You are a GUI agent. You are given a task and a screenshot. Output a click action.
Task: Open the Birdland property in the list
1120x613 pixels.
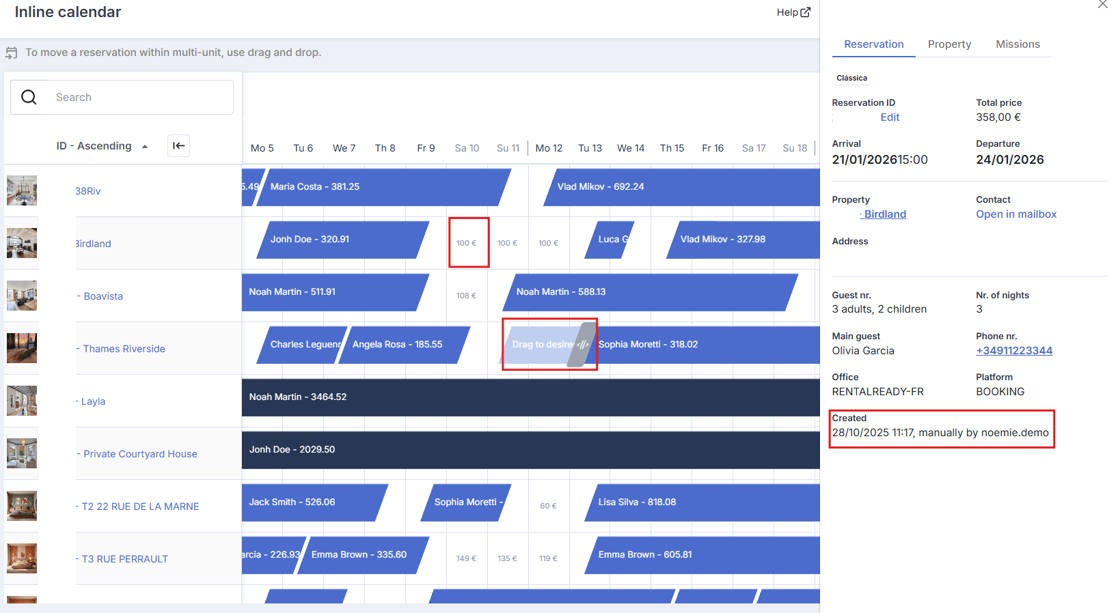coord(93,244)
